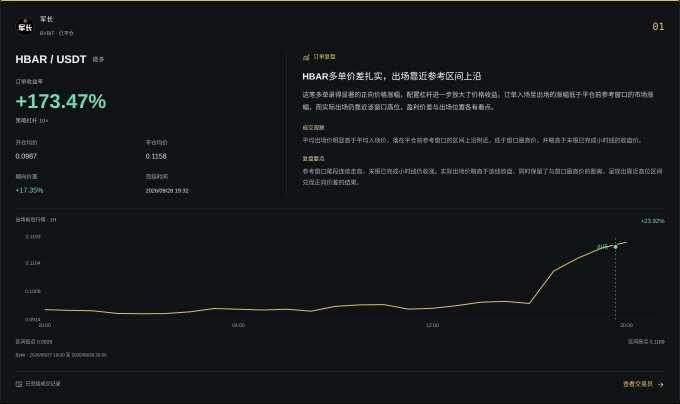Click the +23.92% chart range value
680x404 pixels.
(x=652, y=221)
